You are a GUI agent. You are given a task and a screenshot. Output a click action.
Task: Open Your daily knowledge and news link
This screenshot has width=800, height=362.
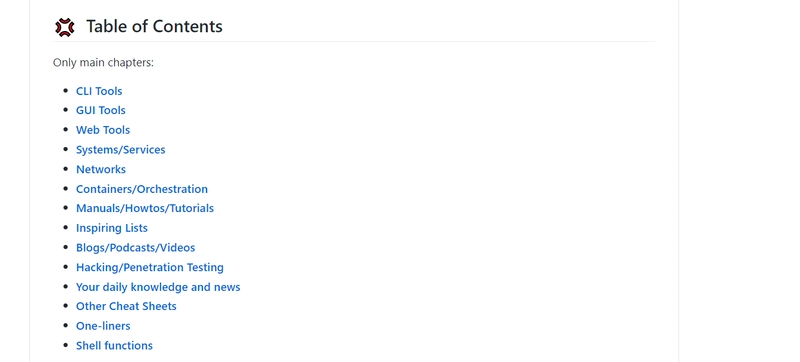tap(158, 287)
